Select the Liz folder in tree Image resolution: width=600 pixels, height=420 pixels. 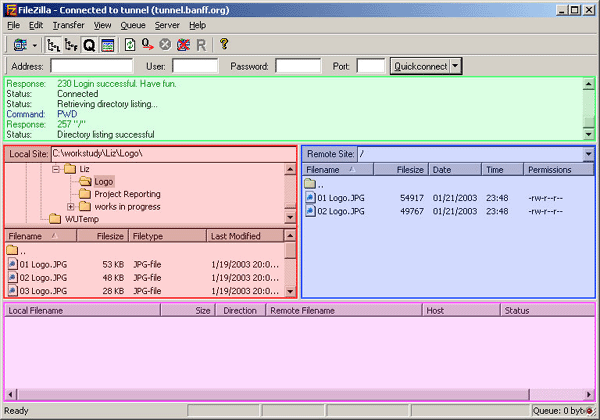click(84, 169)
